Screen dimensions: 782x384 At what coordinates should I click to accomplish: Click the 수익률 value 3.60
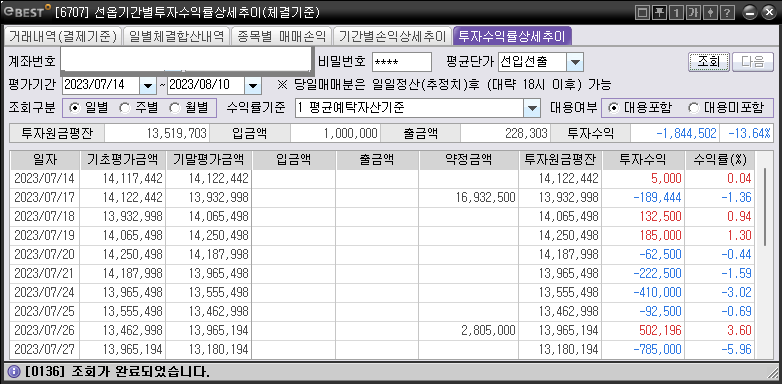[739, 331]
